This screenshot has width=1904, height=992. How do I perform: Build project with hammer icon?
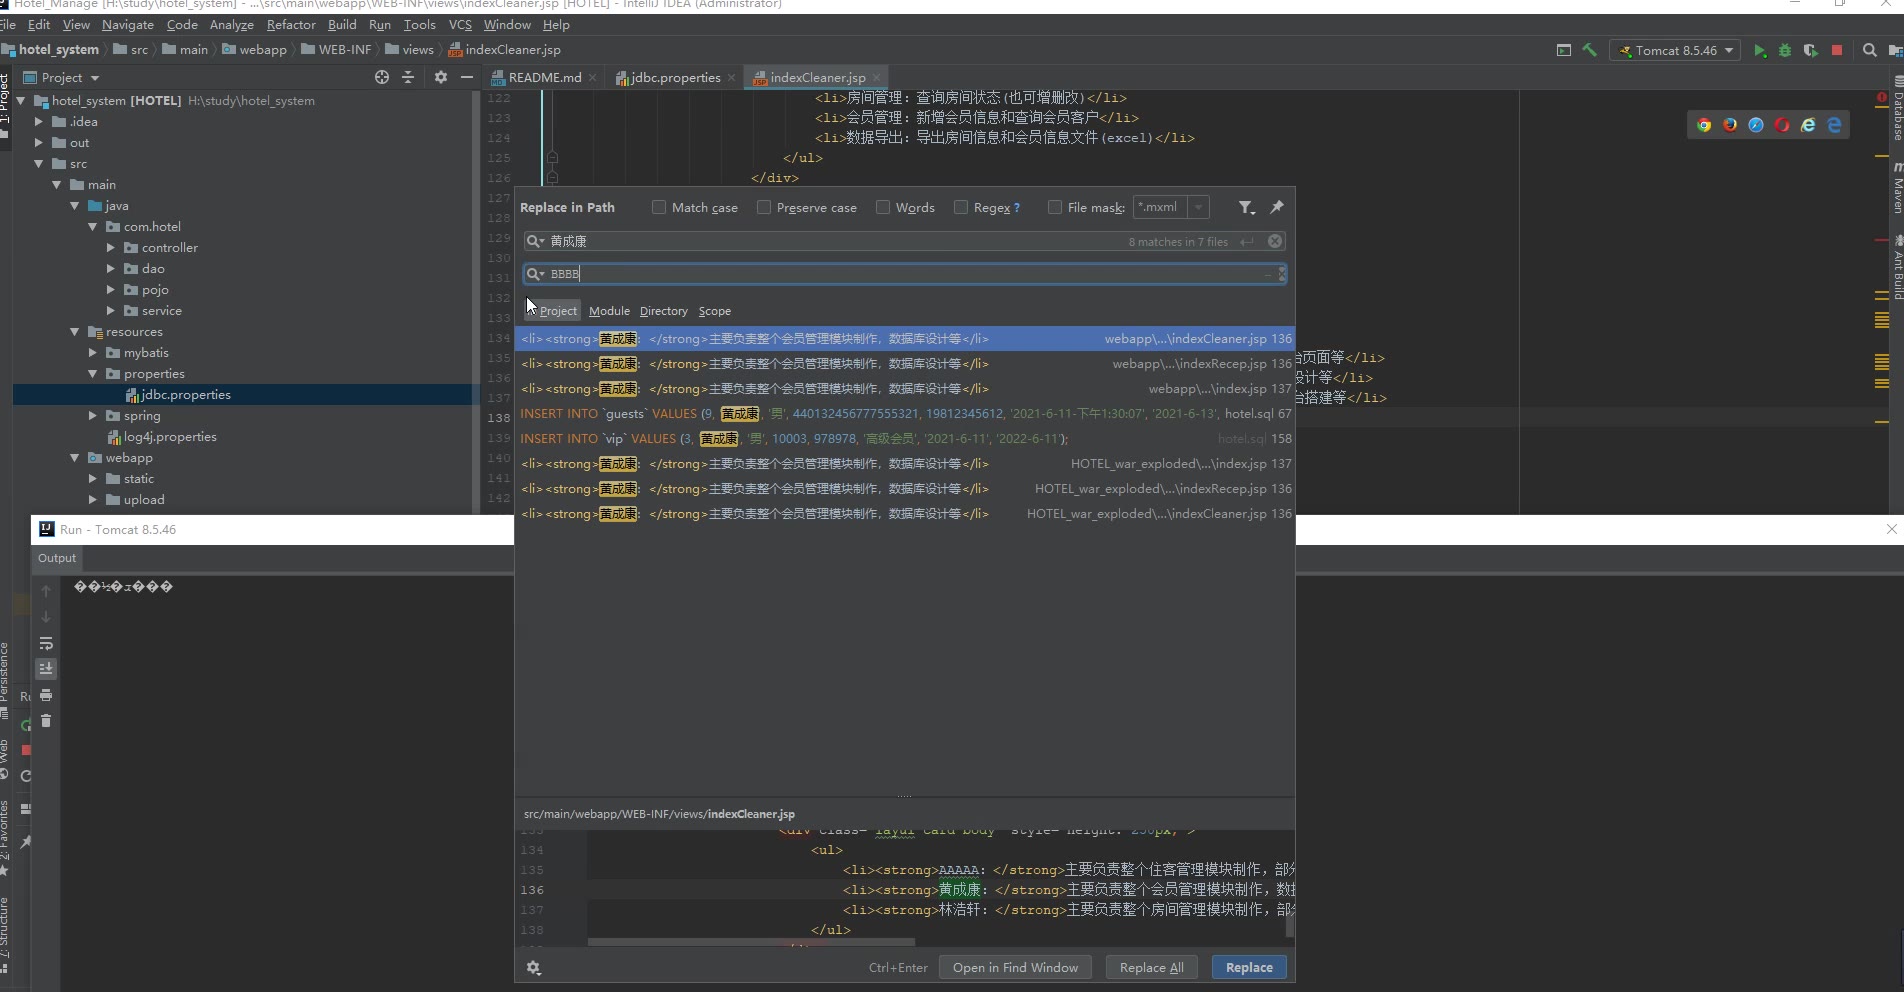click(1589, 50)
